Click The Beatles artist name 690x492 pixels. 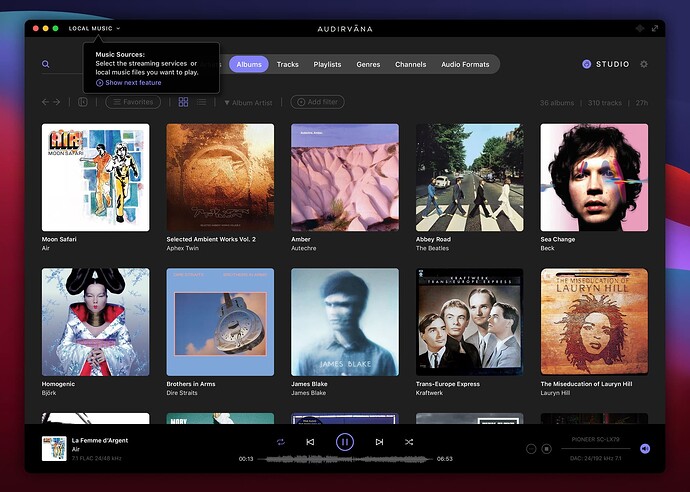pos(432,248)
